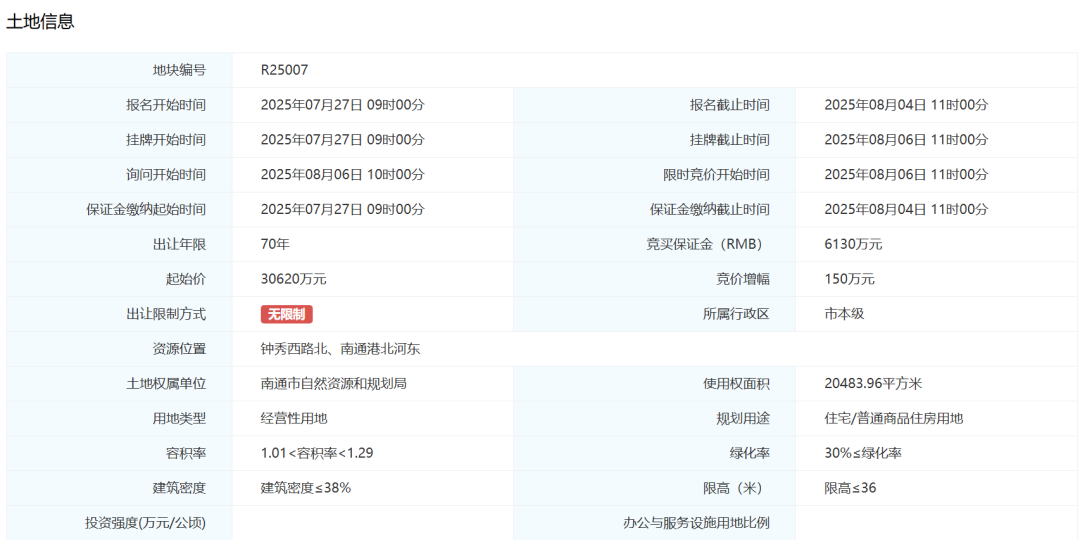Image resolution: width=1080 pixels, height=540 pixels.
Task: Select the 报名开始时间 value 2025年07月27日 09时00分
Action: [342, 105]
